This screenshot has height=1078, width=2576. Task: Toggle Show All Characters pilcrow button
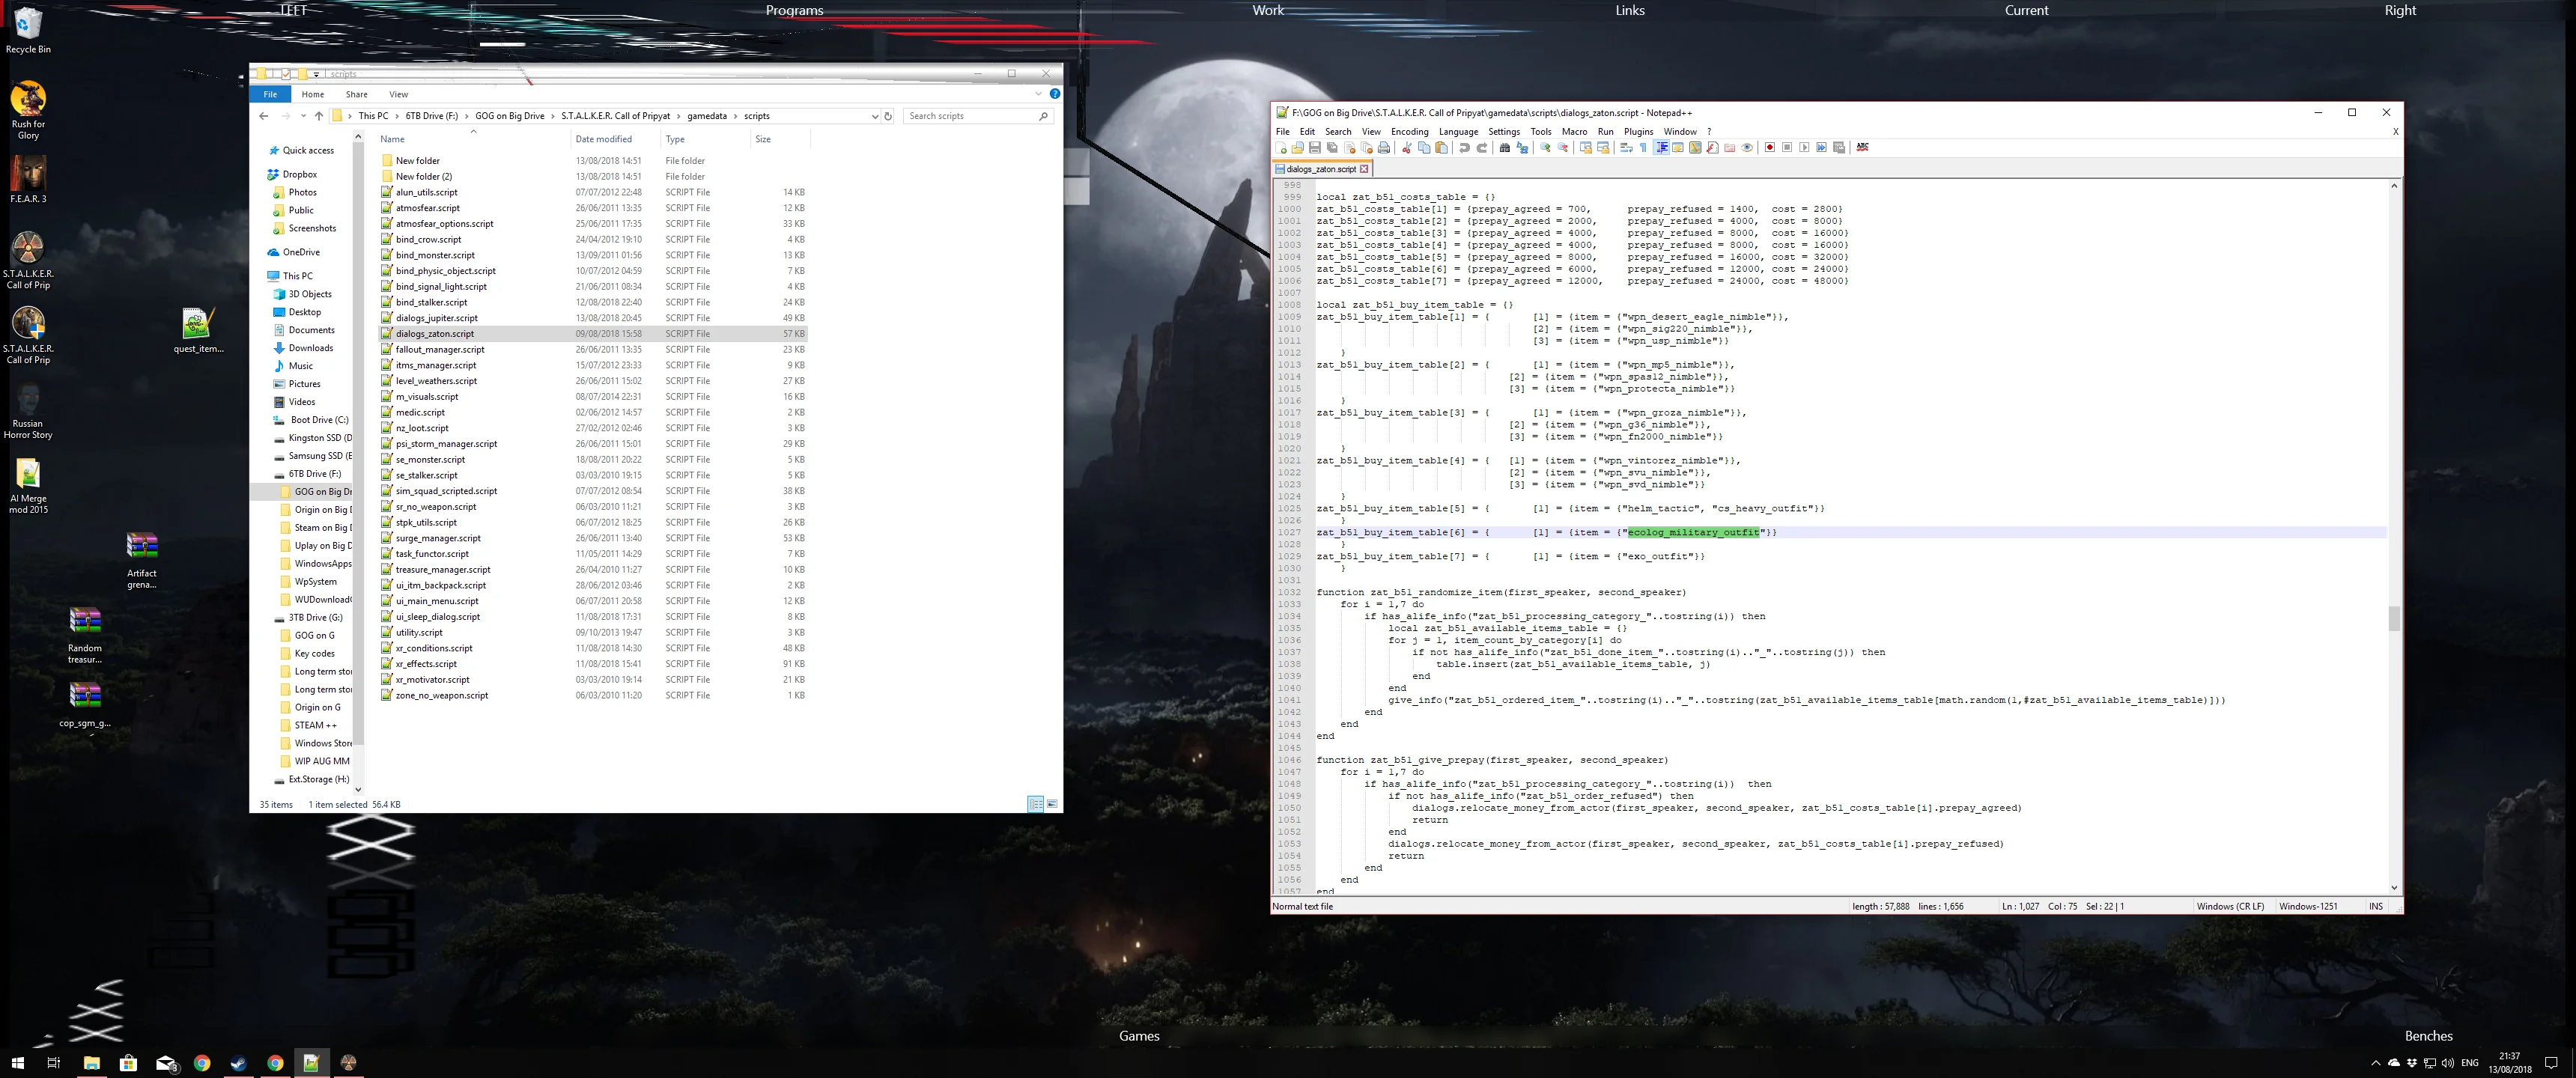point(1643,147)
